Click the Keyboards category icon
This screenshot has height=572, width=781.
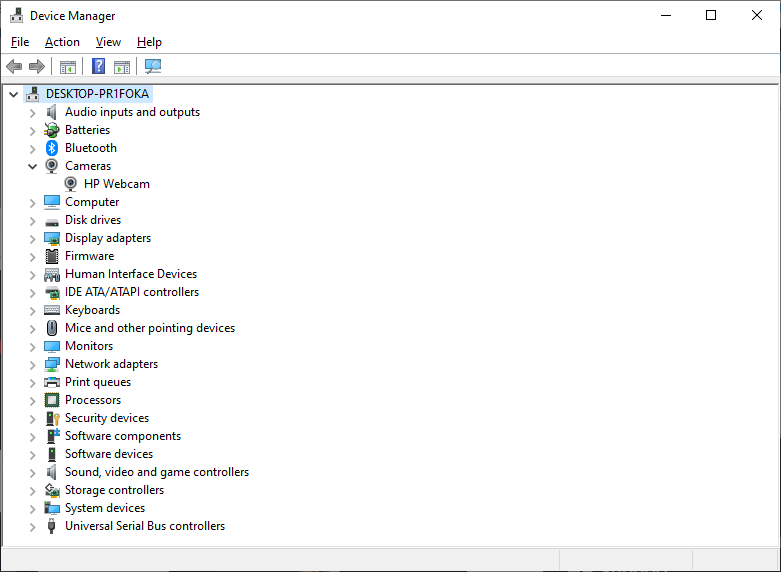[x=52, y=310]
